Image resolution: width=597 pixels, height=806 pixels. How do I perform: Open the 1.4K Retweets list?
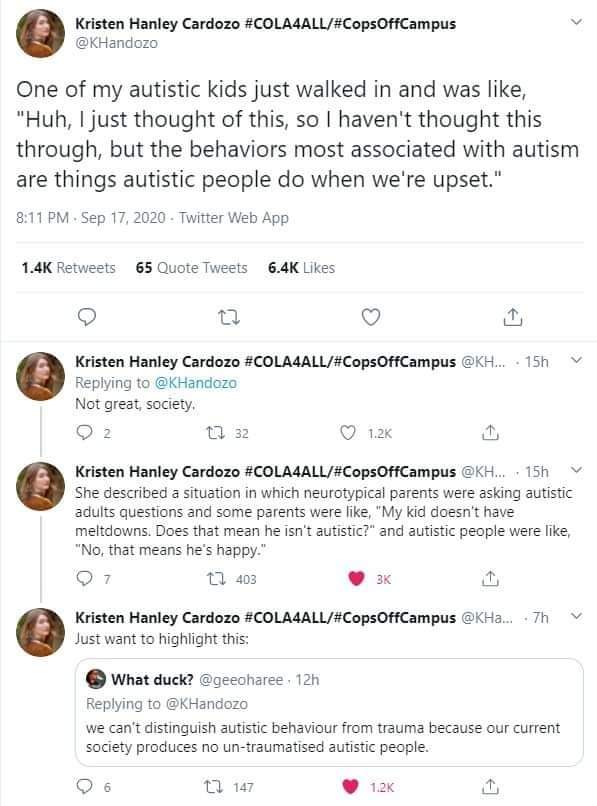click(68, 268)
